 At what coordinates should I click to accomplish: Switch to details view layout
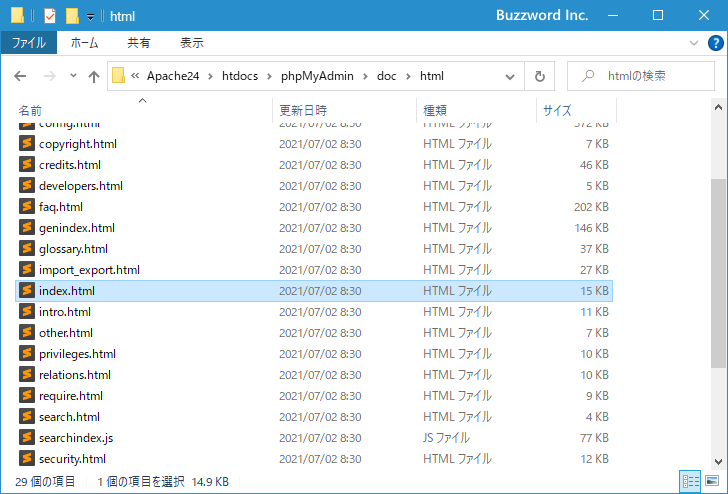[690, 481]
